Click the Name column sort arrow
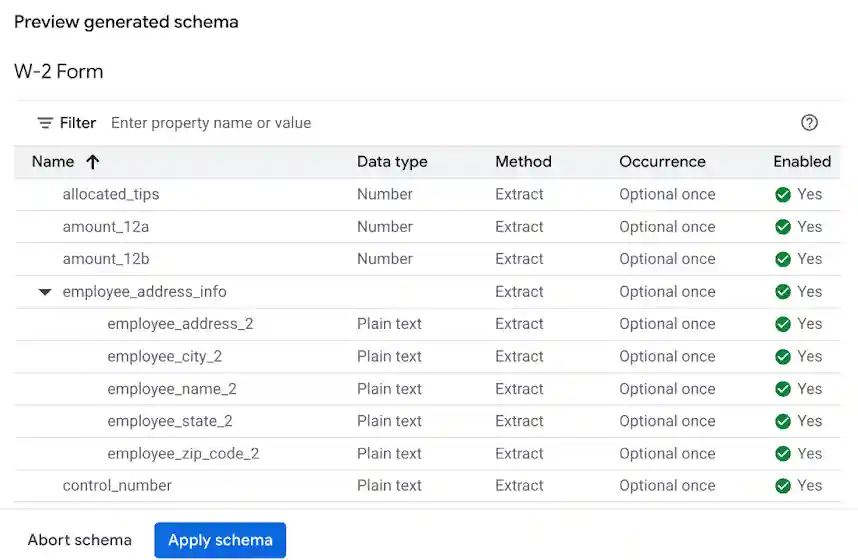Image resolution: width=858 pixels, height=560 pixels. pyautogui.click(x=92, y=162)
